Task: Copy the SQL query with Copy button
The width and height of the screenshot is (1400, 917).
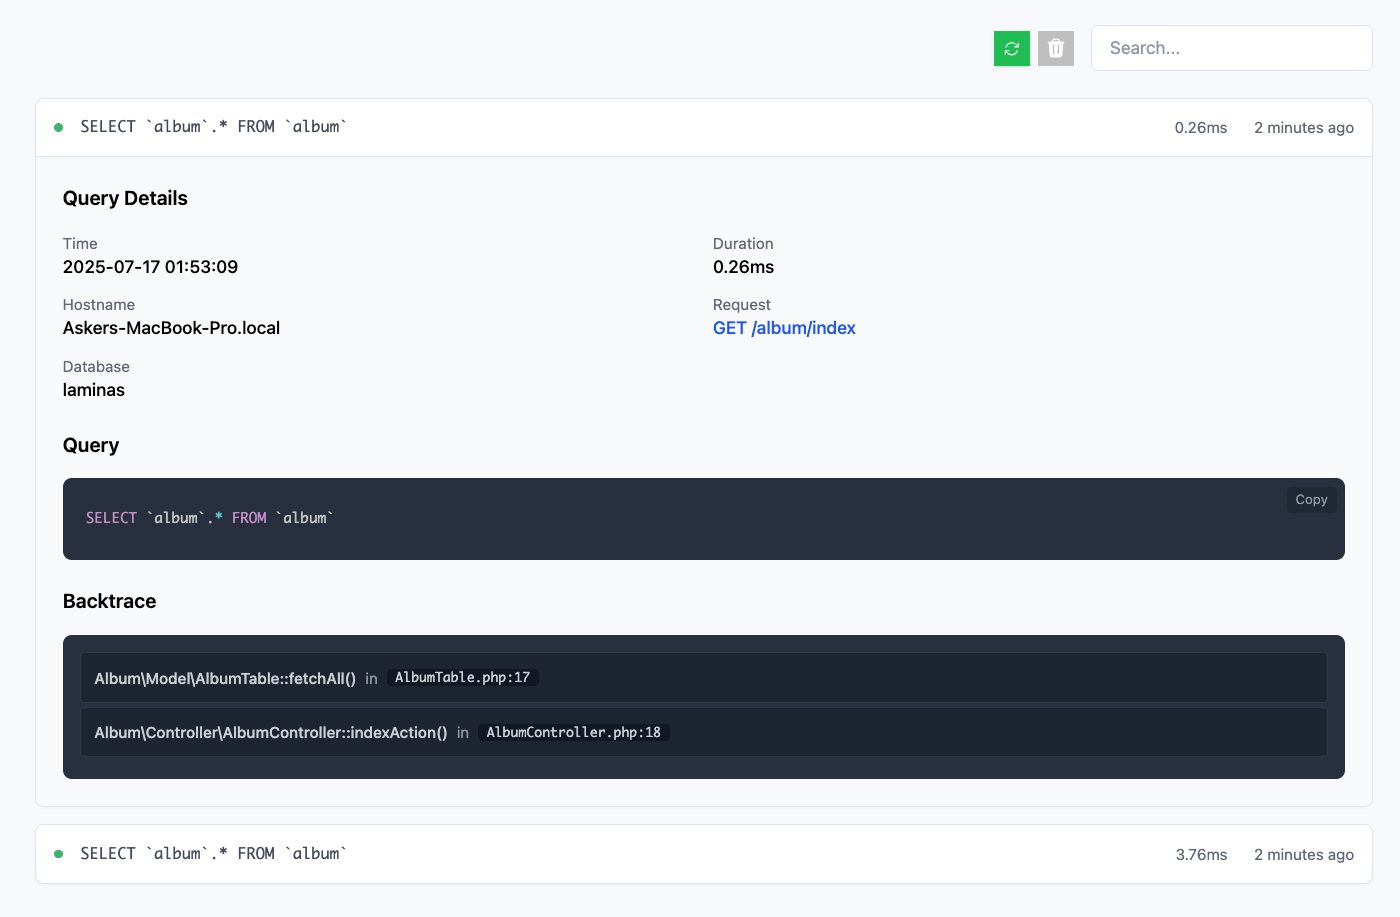Action: click(x=1310, y=500)
